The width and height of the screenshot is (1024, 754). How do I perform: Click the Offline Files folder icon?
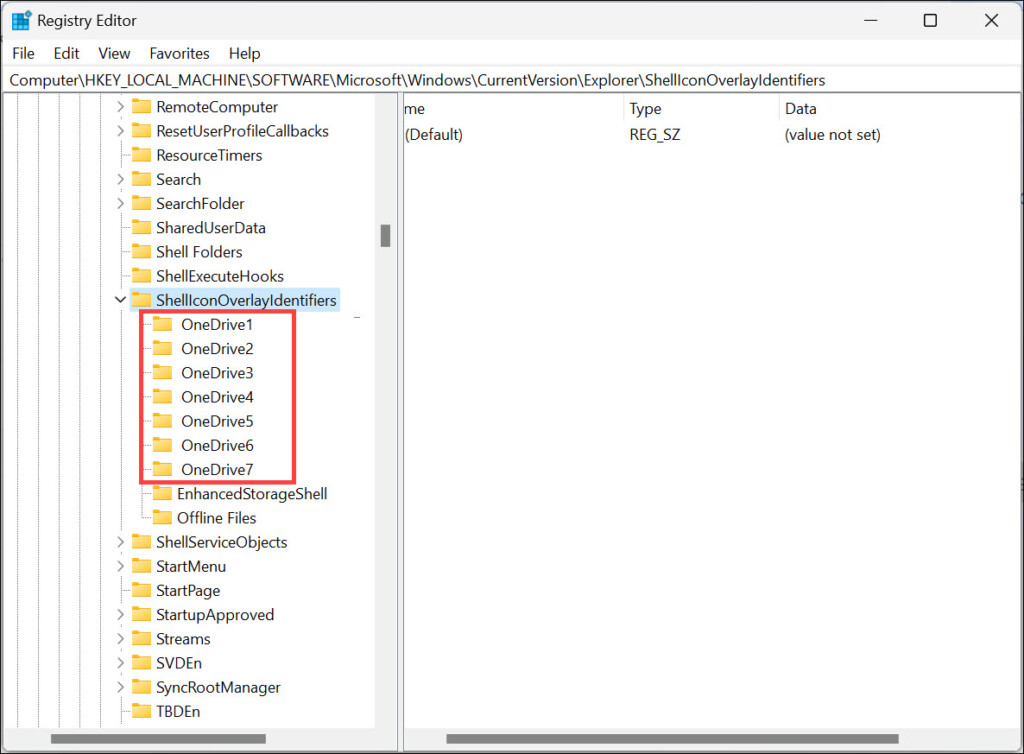tap(163, 518)
